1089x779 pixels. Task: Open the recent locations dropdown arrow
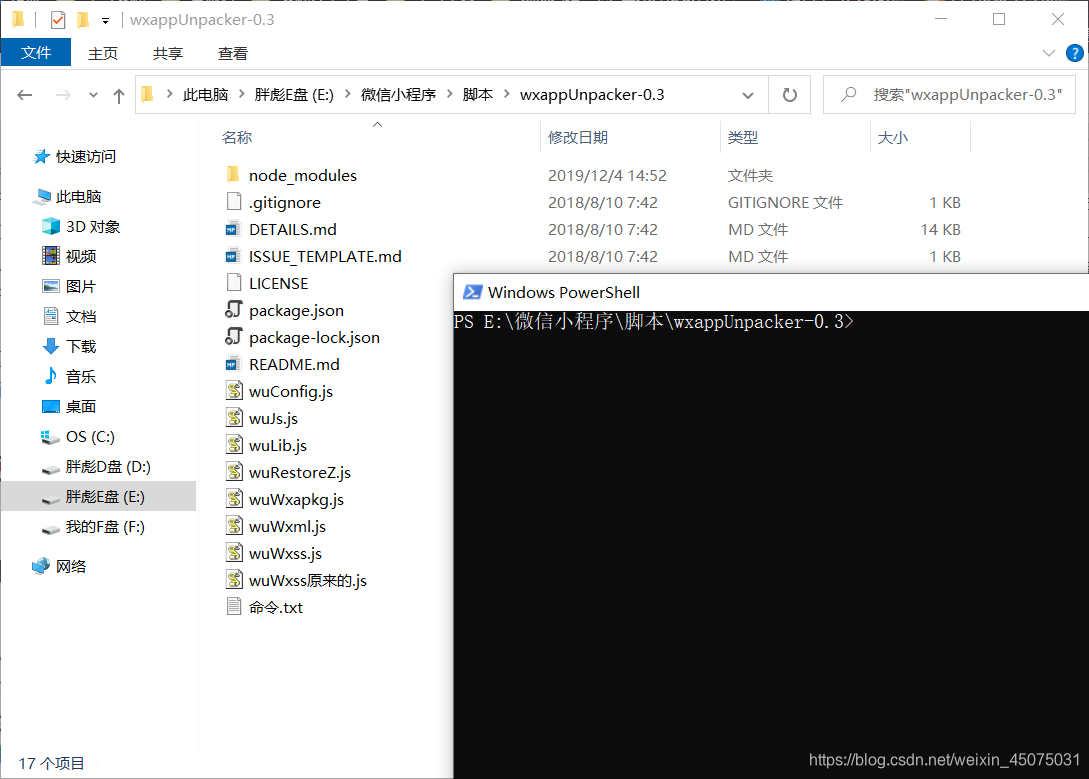(x=93, y=95)
